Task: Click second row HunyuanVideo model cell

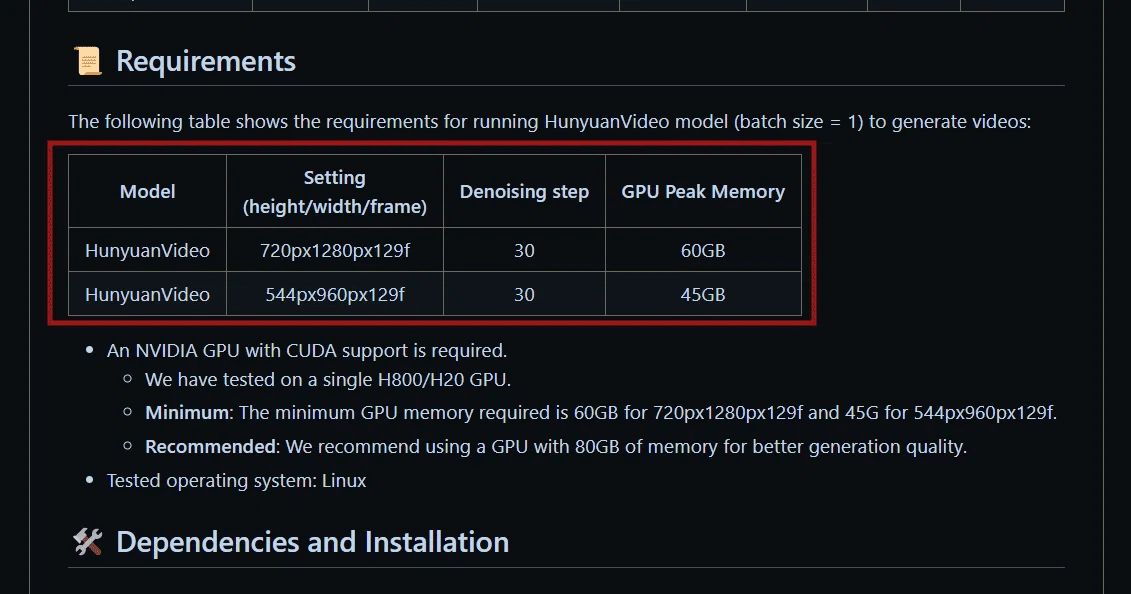Action: pos(147,294)
